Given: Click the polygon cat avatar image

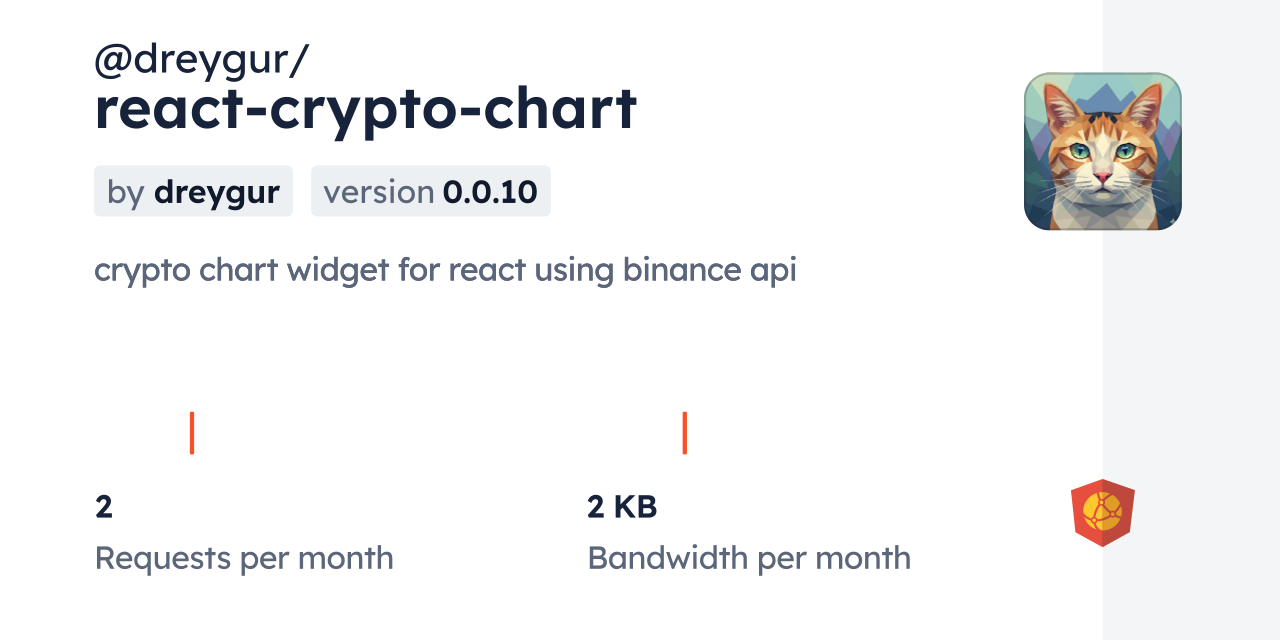Looking at the screenshot, I should pos(1102,151).
